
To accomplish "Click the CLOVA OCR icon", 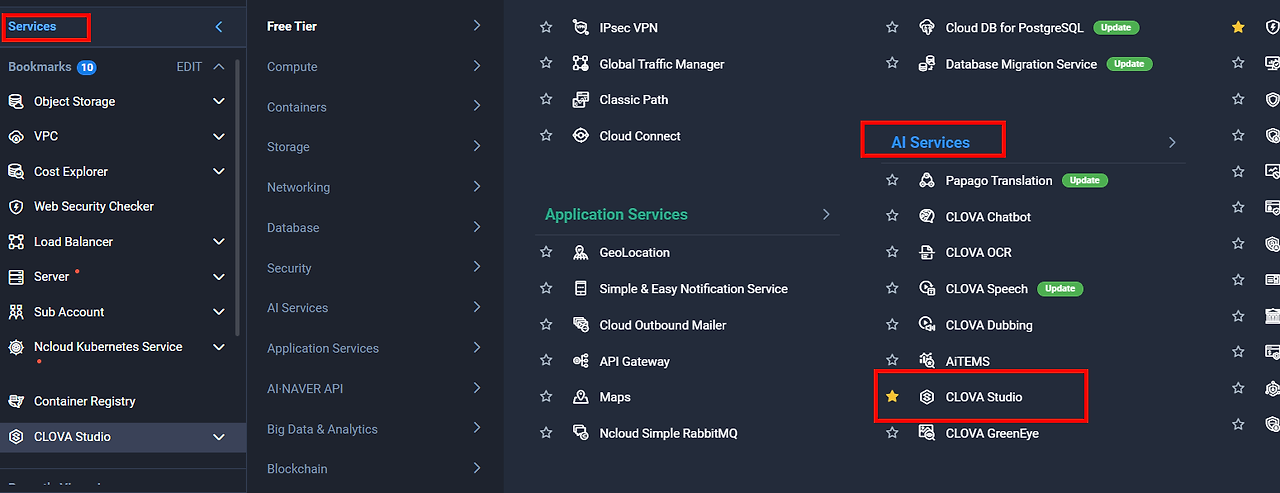I will click(x=927, y=252).
